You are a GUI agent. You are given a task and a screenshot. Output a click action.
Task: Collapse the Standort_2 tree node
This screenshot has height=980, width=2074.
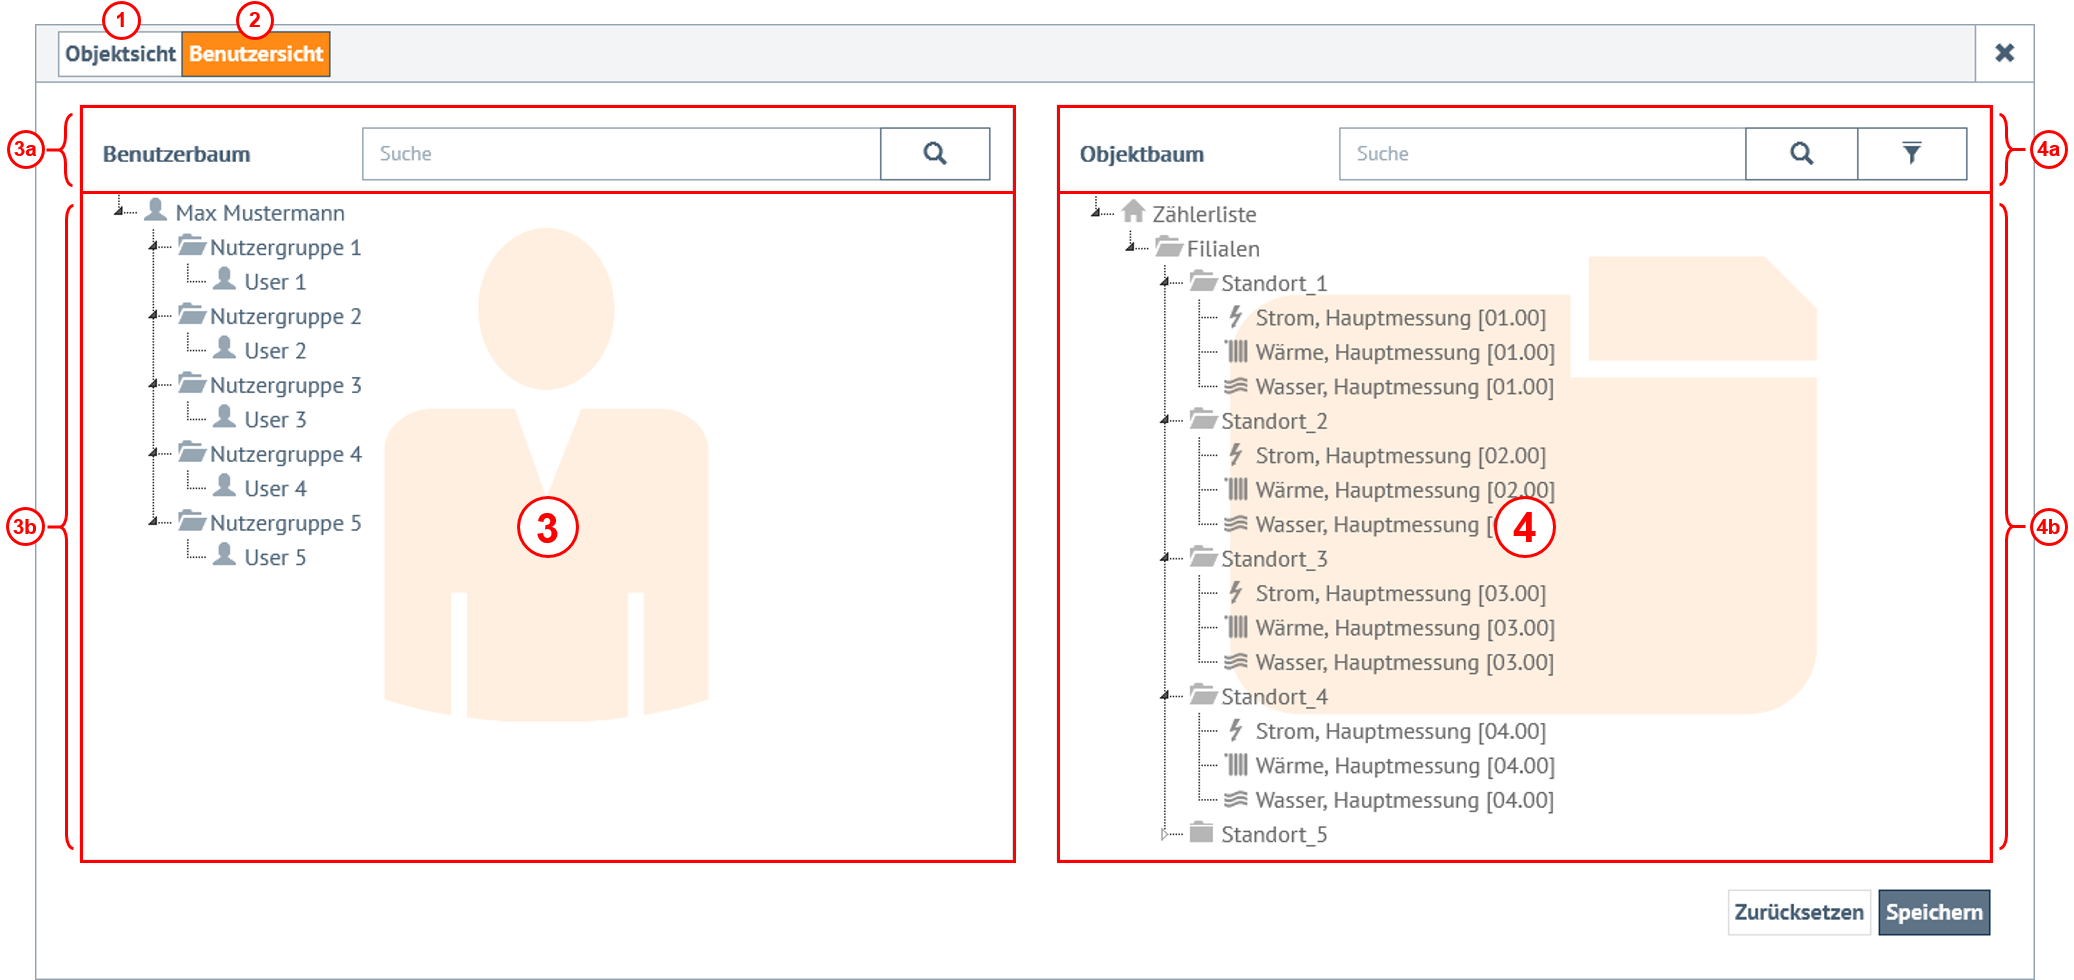[1164, 420]
